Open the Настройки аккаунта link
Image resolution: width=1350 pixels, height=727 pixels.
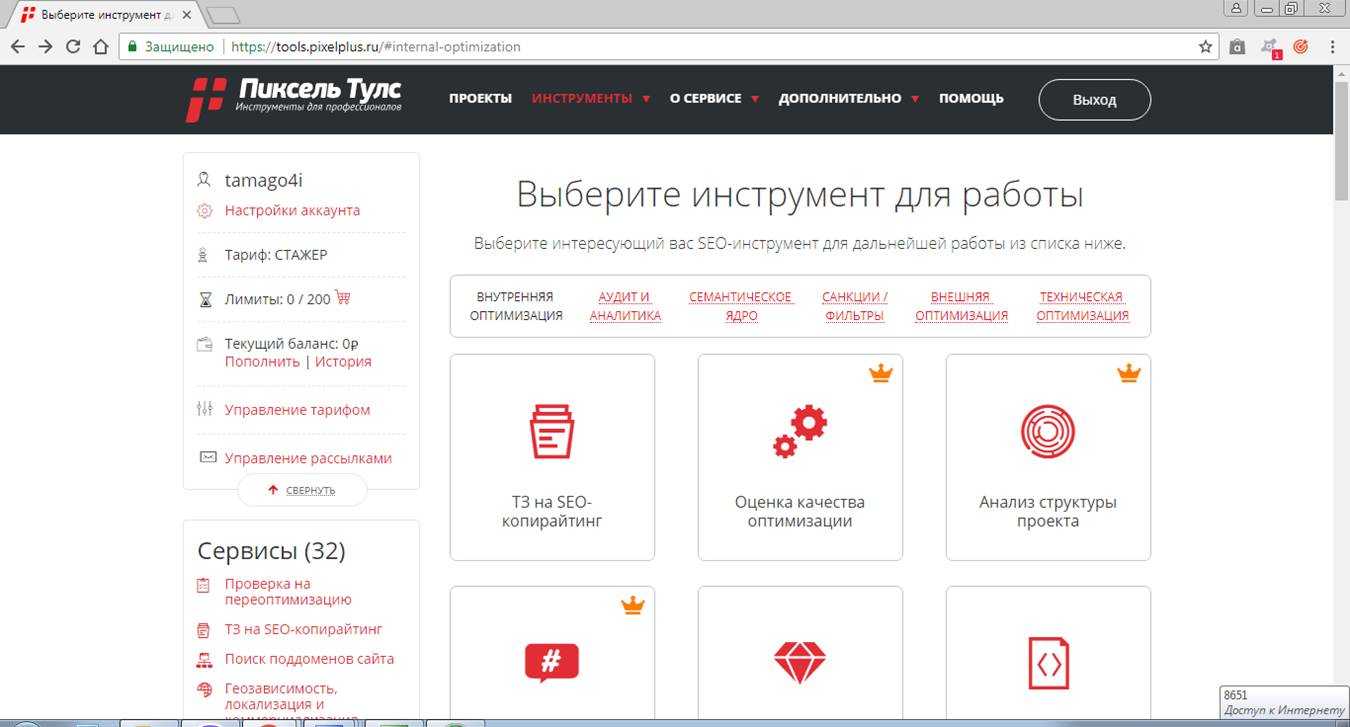pos(292,210)
